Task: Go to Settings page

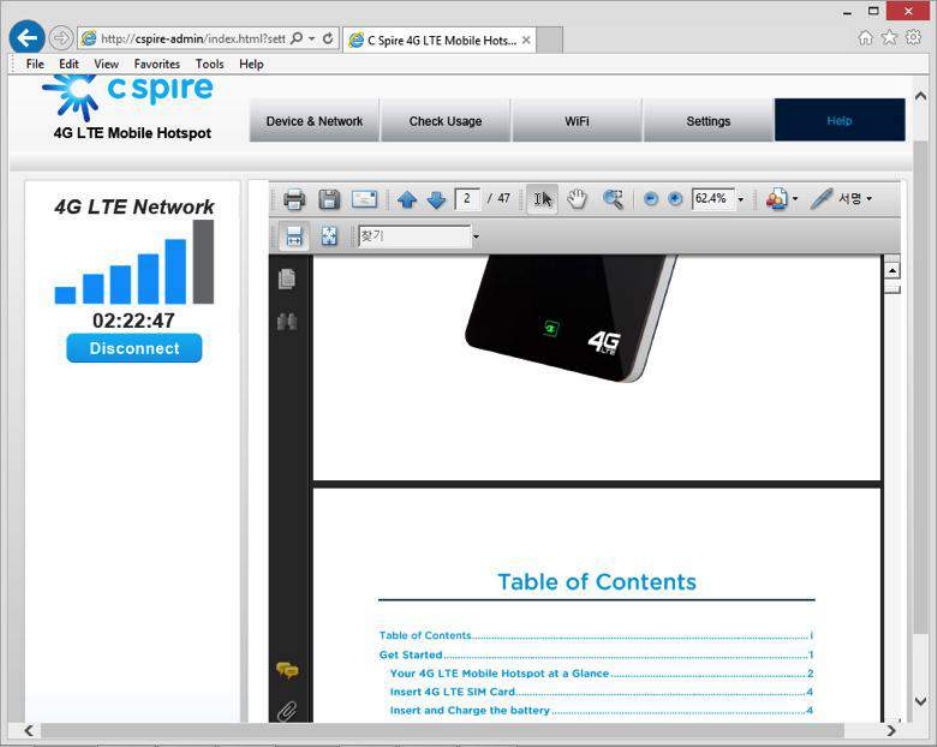Action: click(708, 121)
